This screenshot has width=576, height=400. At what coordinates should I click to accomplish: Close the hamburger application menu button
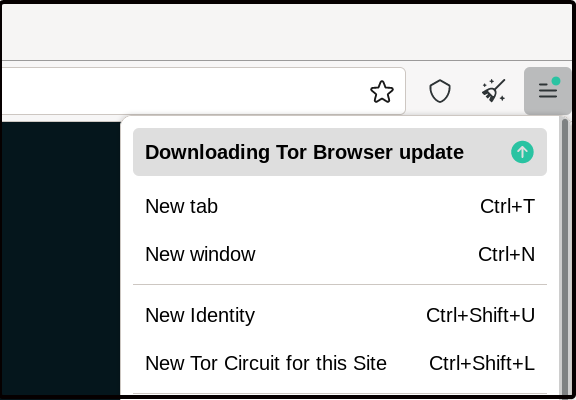click(547, 91)
